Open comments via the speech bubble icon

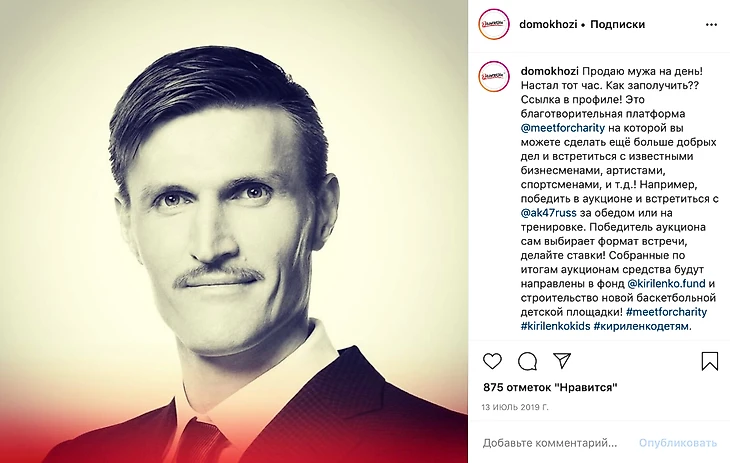pos(527,361)
